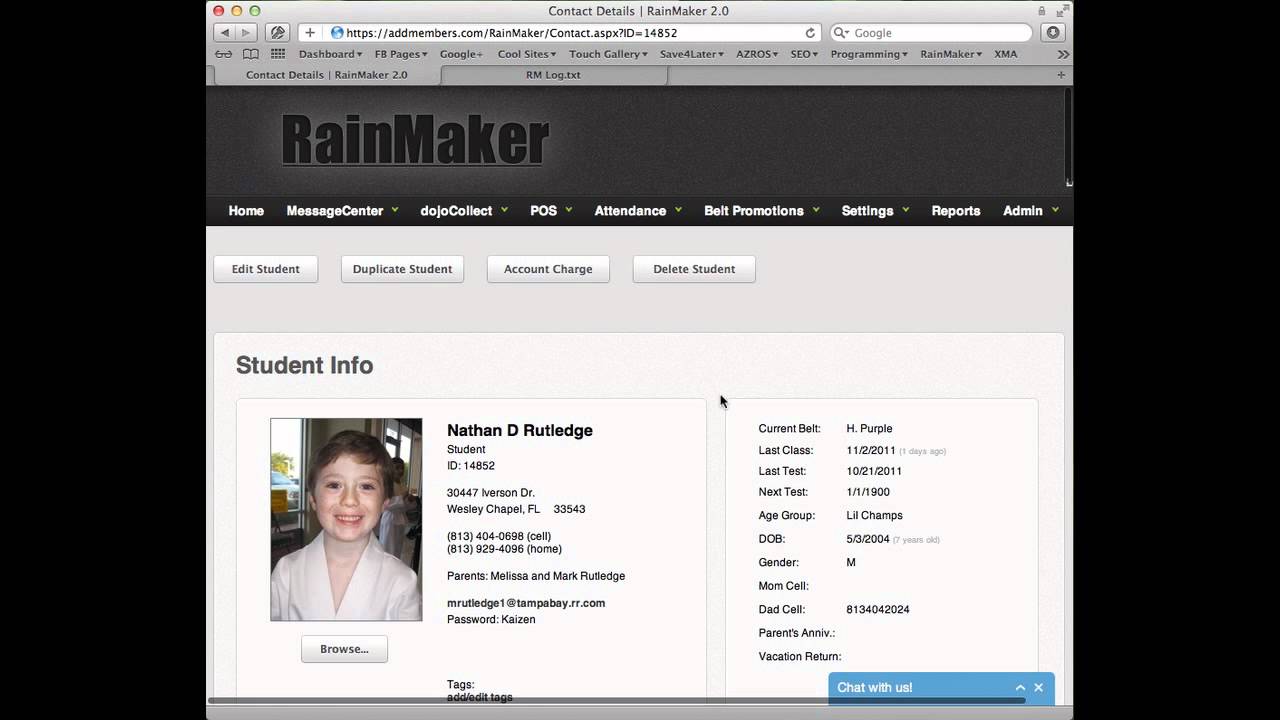
Task: Open the Reports page
Action: point(955,211)
